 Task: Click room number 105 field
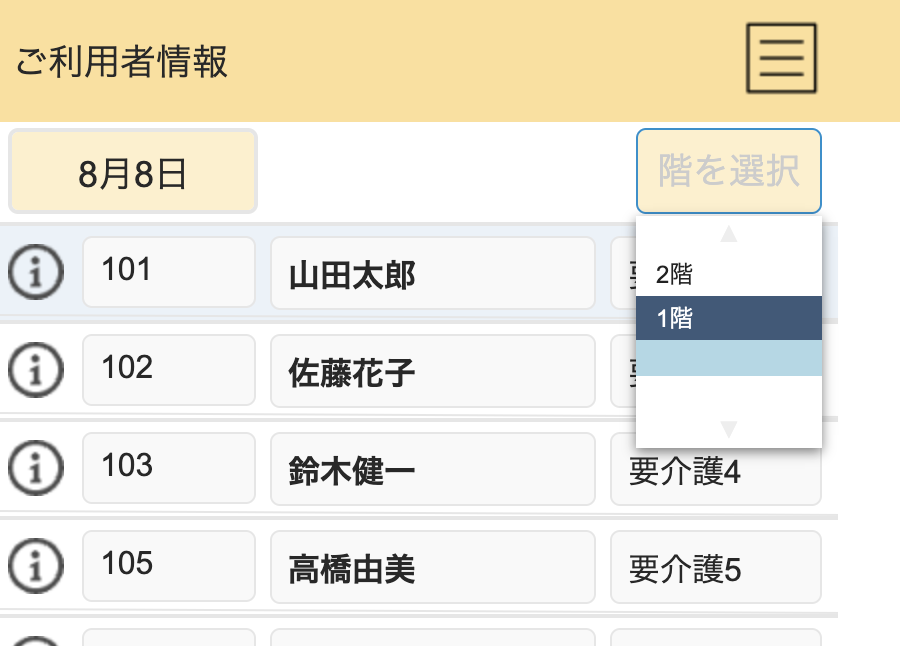click(168, 566)
